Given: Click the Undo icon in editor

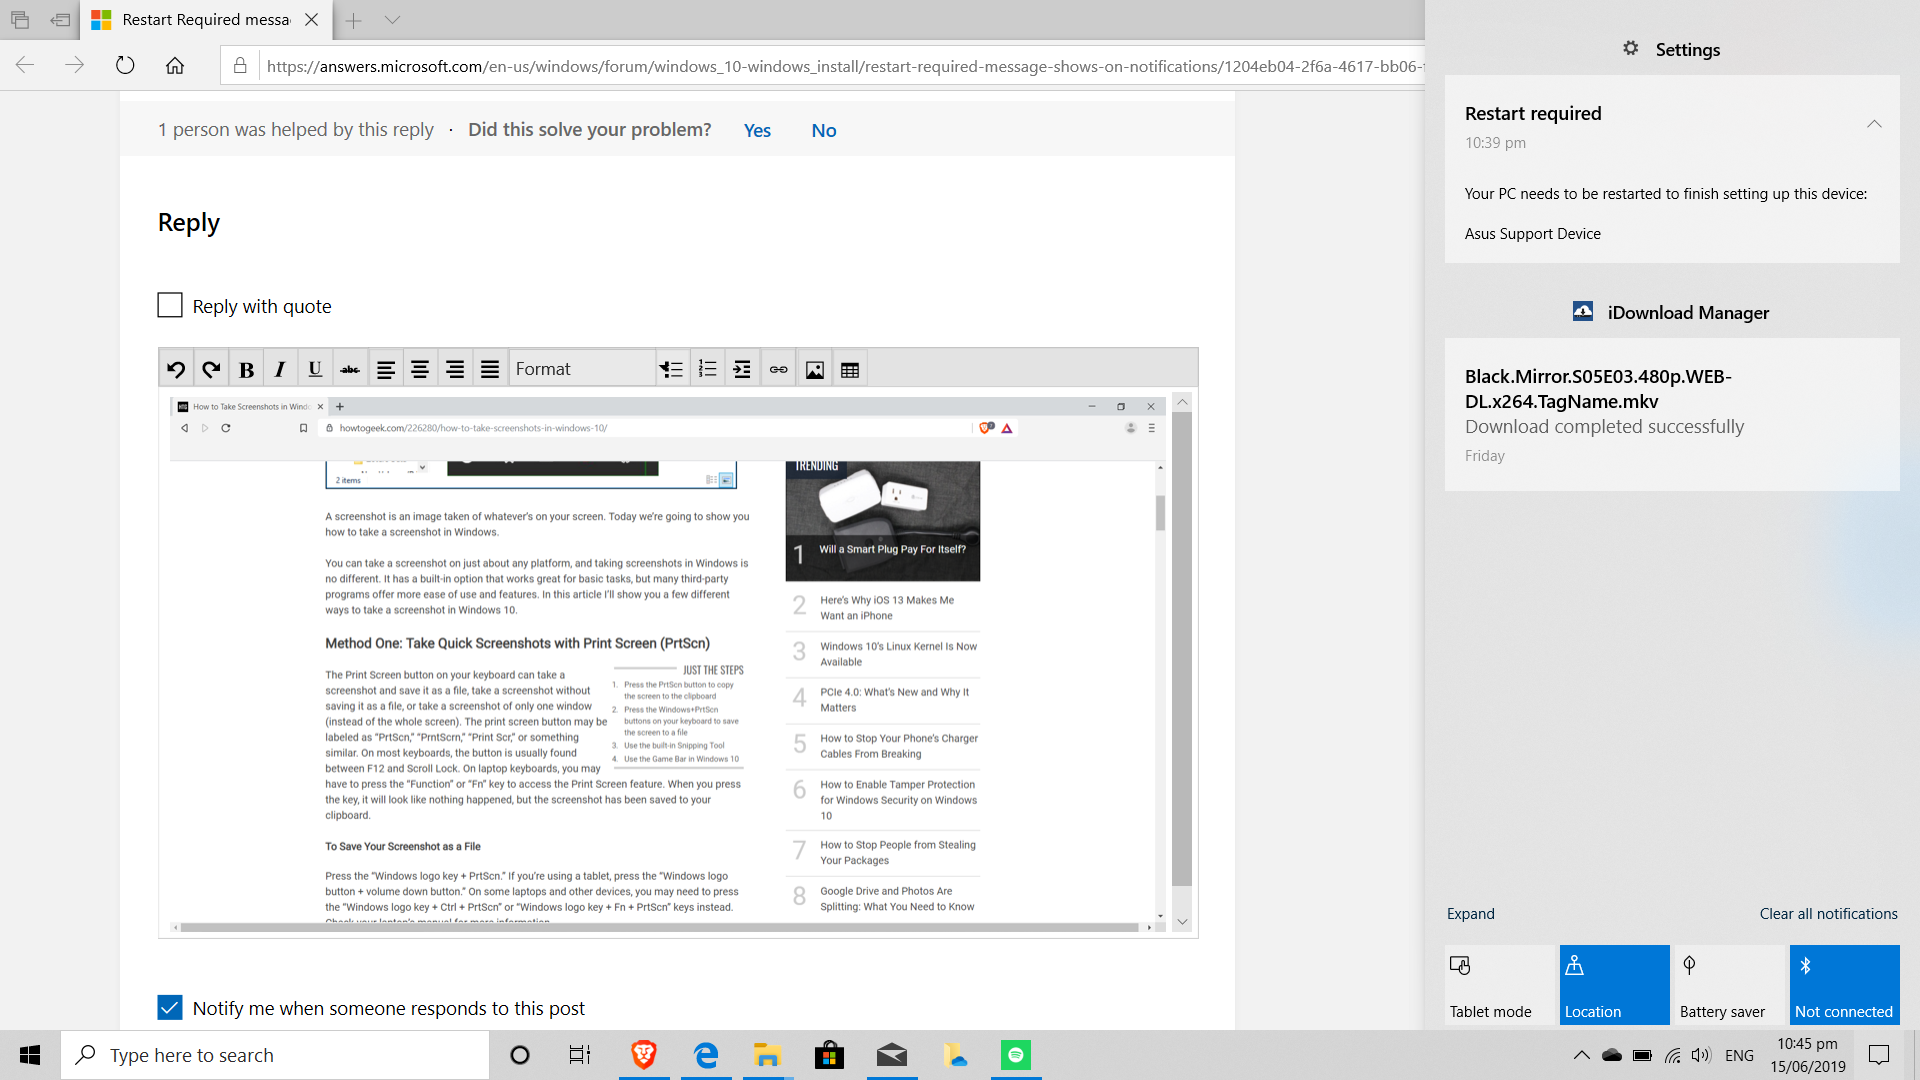Looking at the screenshot, I should tap(176, 370).
